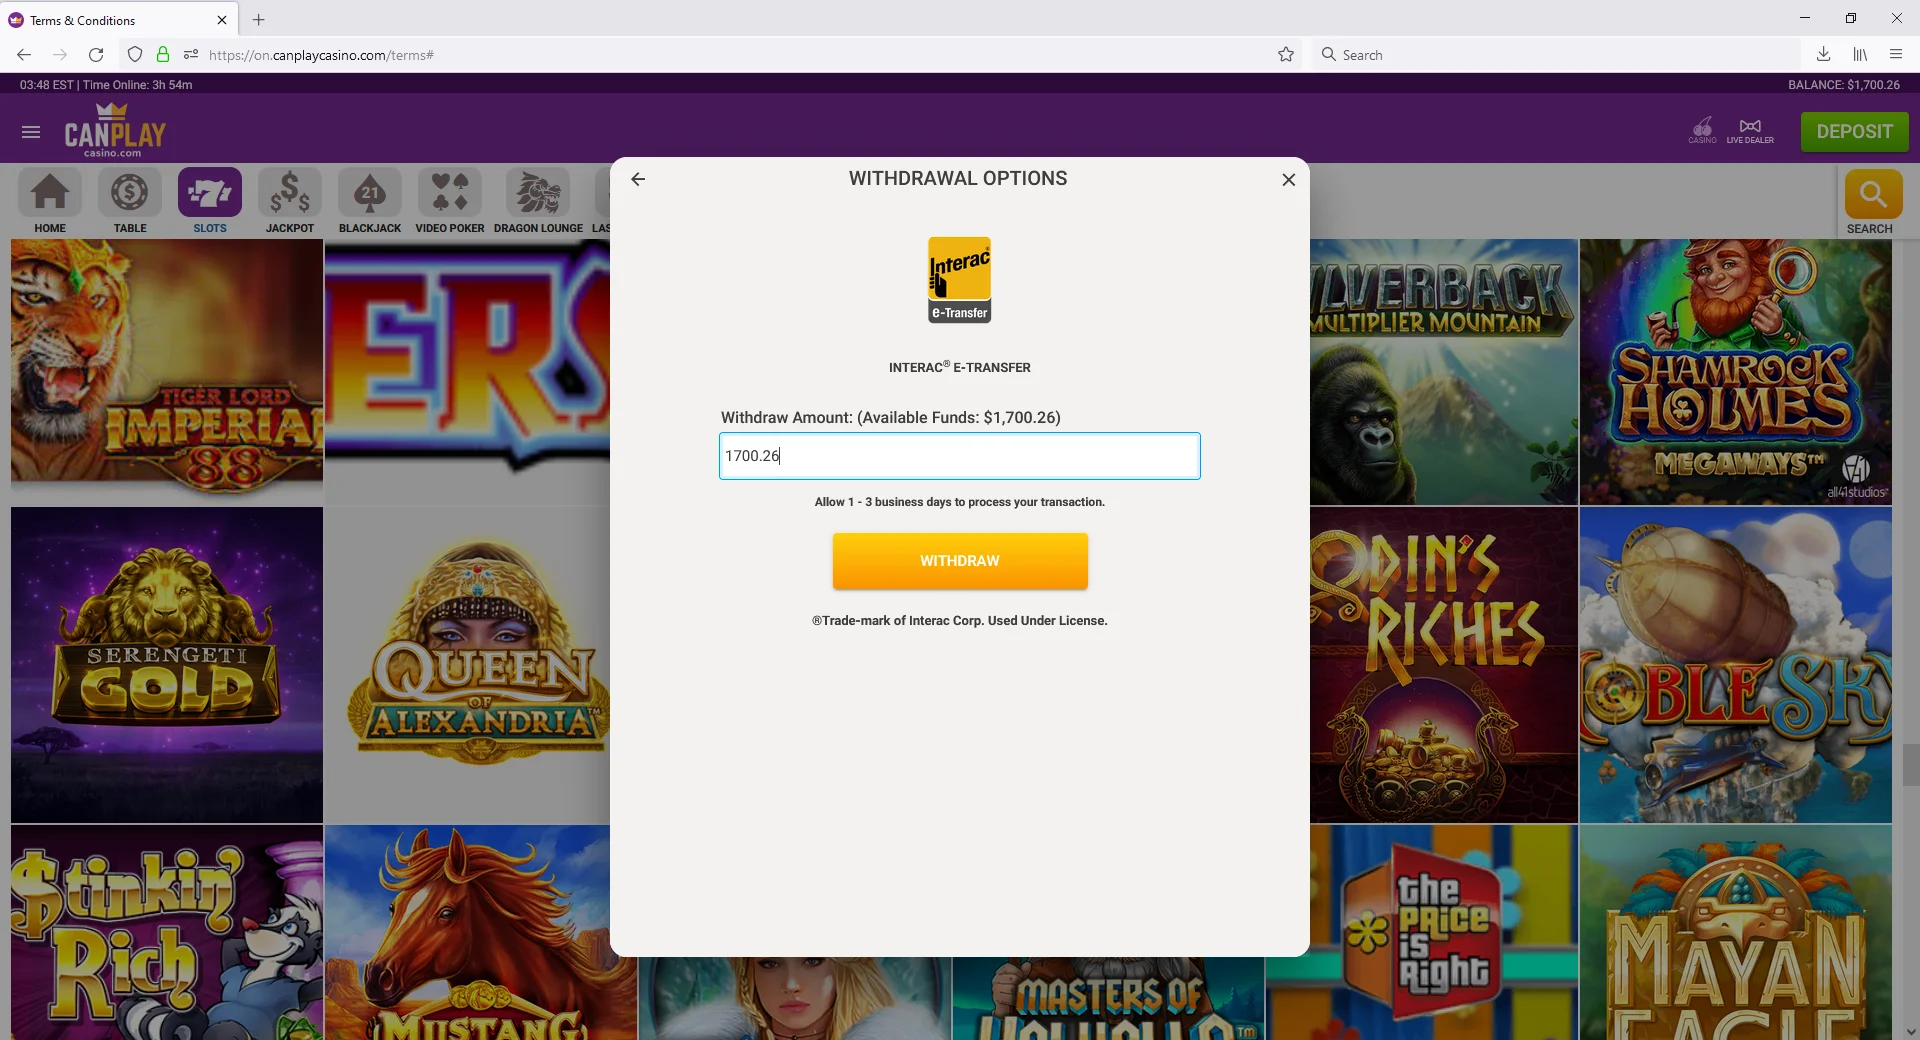
Task: Click the 'Allow 1 - 3 business days' processing note
Action: pos(959,502)
